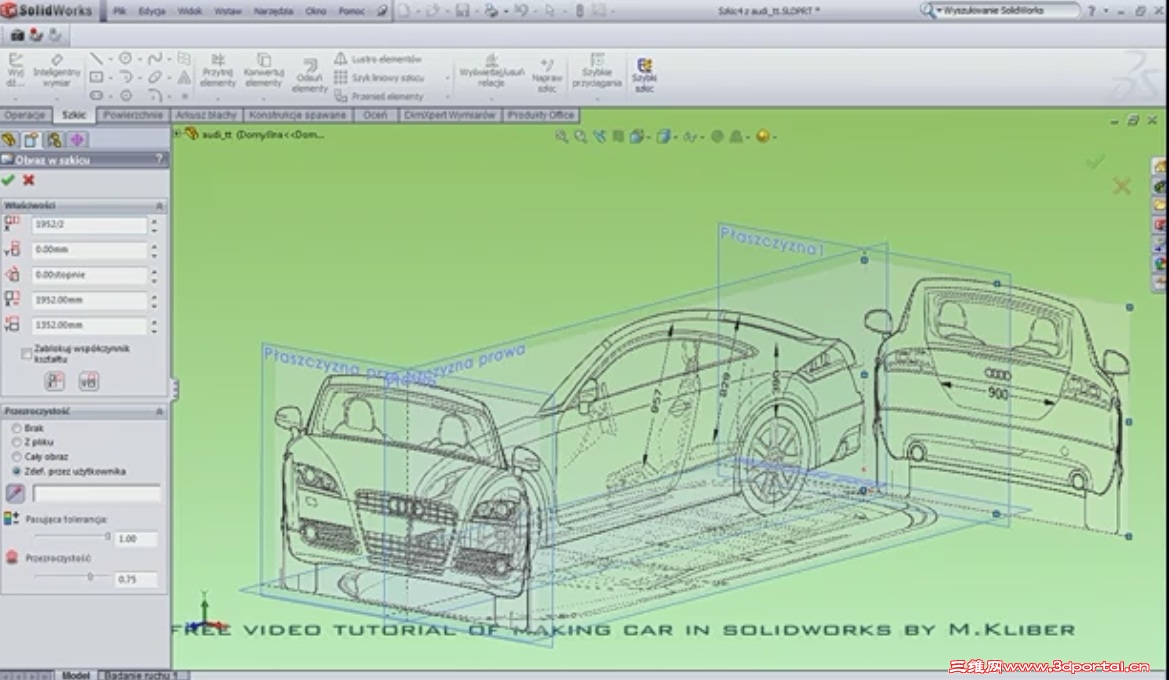
Task: Switch to DimXpert Wymiarów tab
Action: [x=450, y=115]
